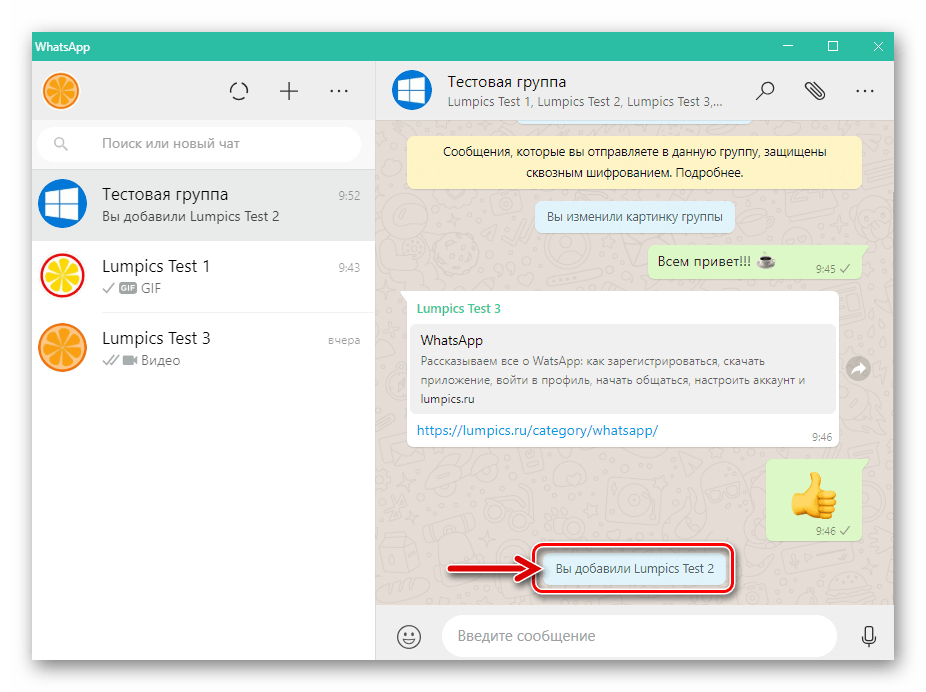The image size is (926, 692).
Task: Forward the Lumpics Test 3 link message
Action: tap(857, 369)
